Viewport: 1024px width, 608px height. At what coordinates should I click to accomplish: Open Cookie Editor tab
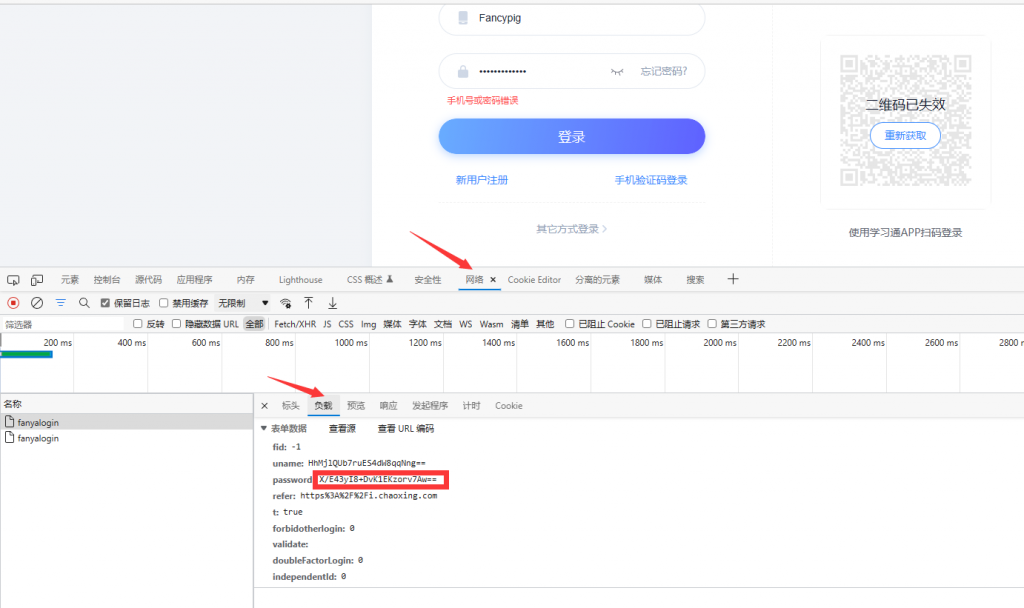tap(534, 280)
